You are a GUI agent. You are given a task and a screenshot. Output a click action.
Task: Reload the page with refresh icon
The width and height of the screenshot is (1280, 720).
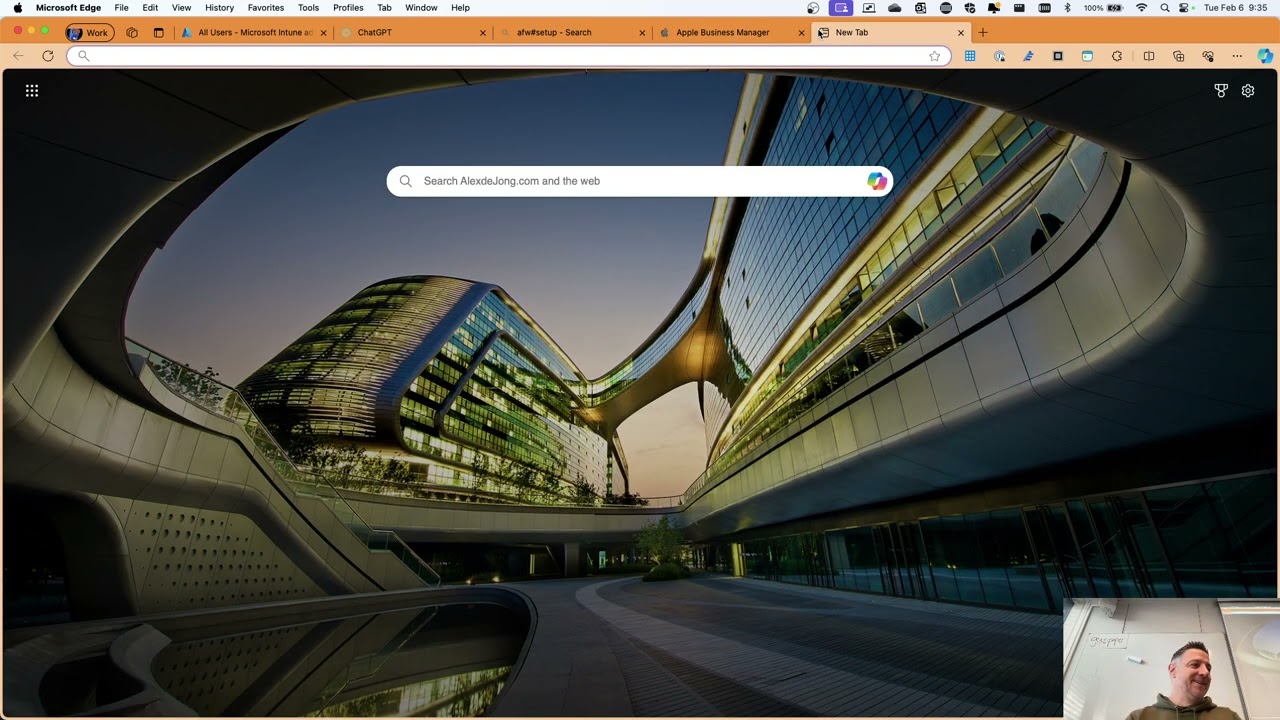[47, 56]
